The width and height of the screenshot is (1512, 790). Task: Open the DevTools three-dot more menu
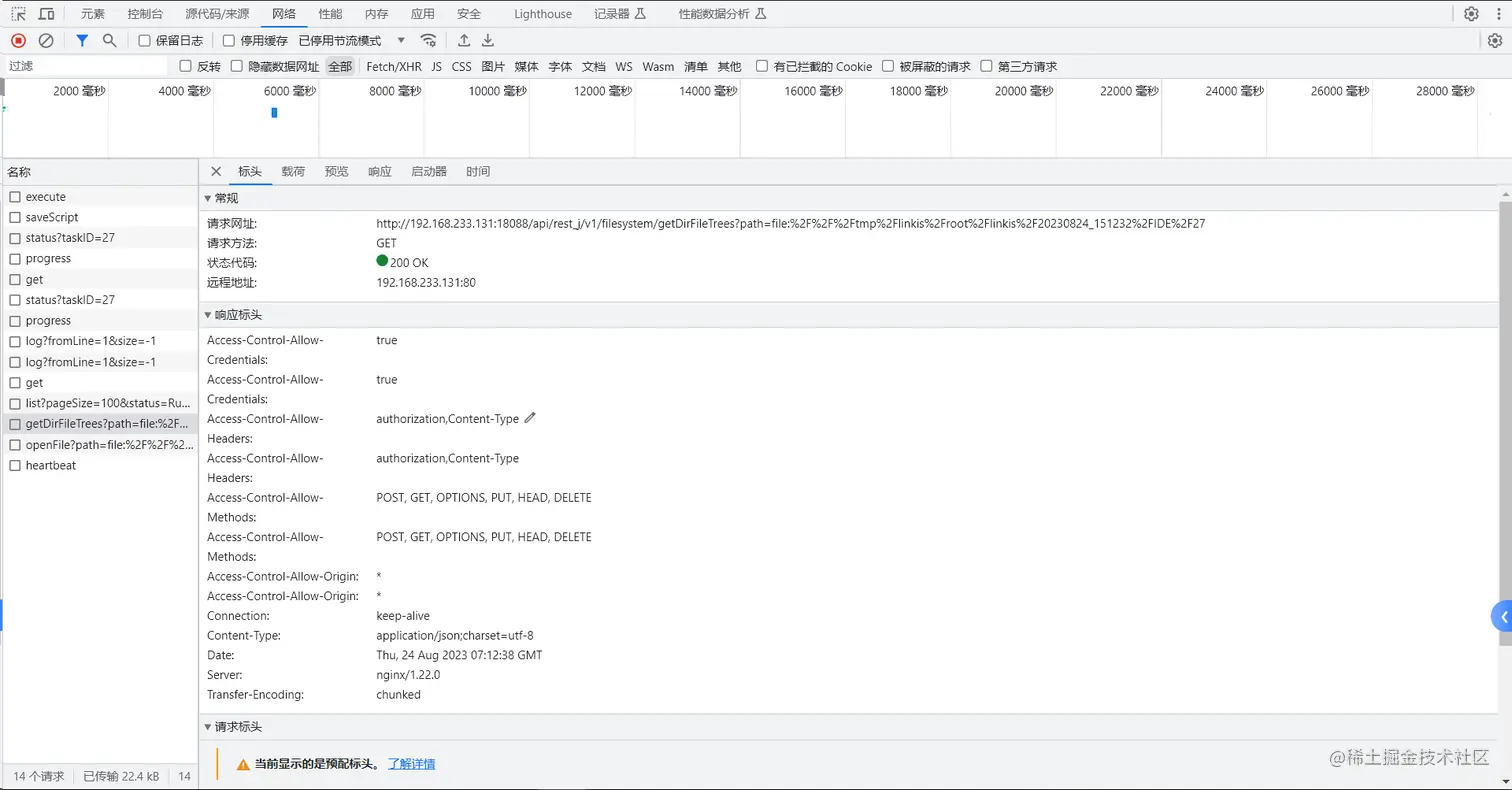(1498, 14)
